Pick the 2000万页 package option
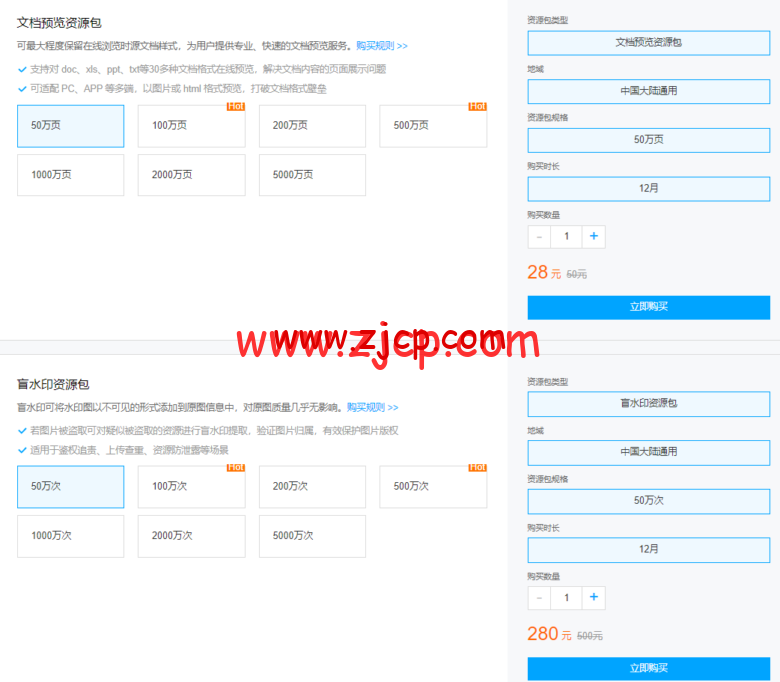 click(x=192, y=175)
